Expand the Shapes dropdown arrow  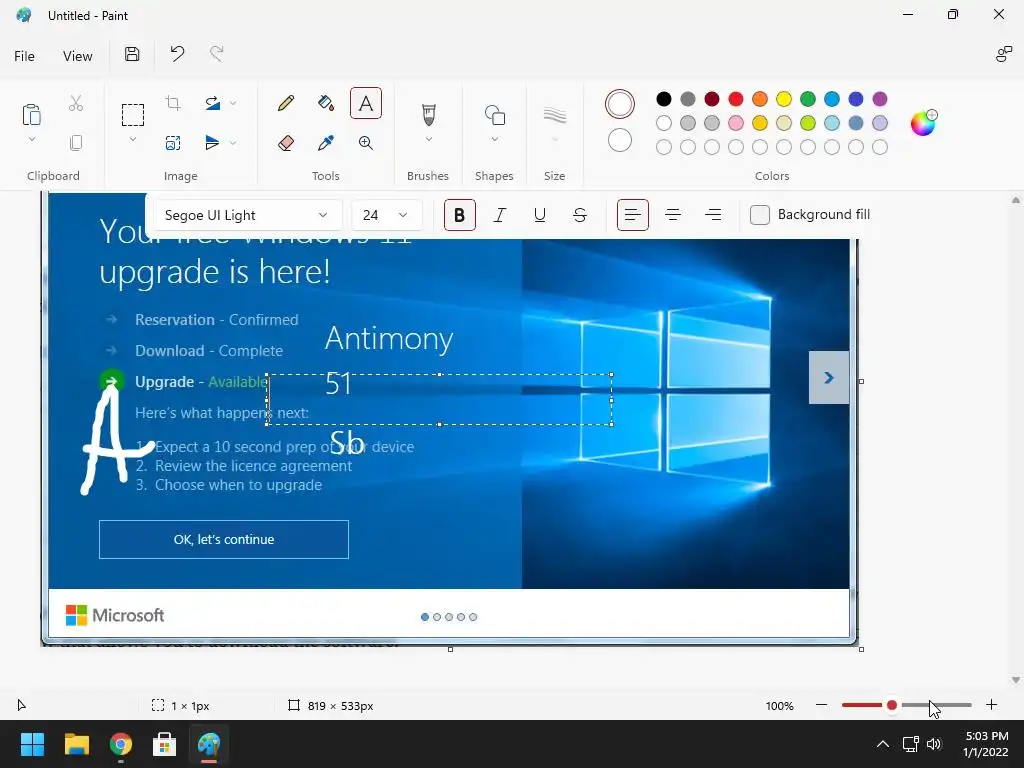(494, 139)
